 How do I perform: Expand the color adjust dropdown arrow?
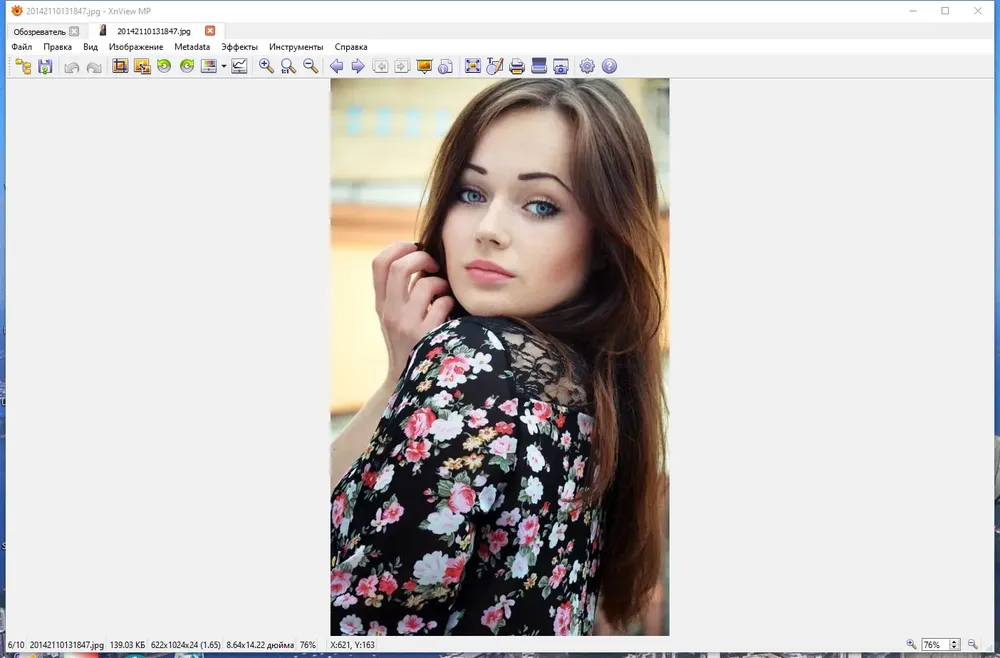click(x=224, y=66)
